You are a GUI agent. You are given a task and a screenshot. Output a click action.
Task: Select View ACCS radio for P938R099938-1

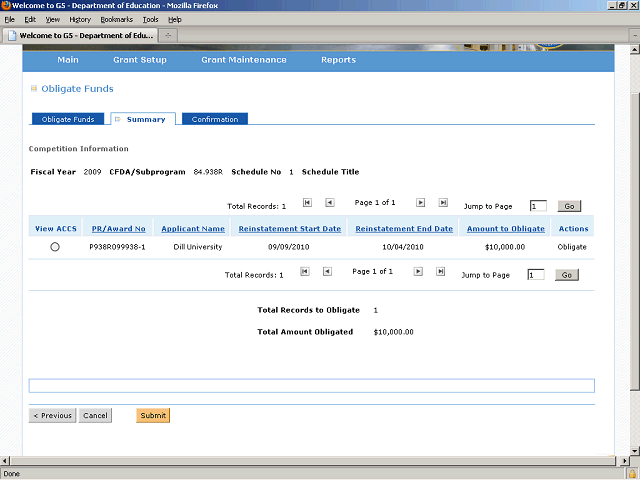[55, 247]
